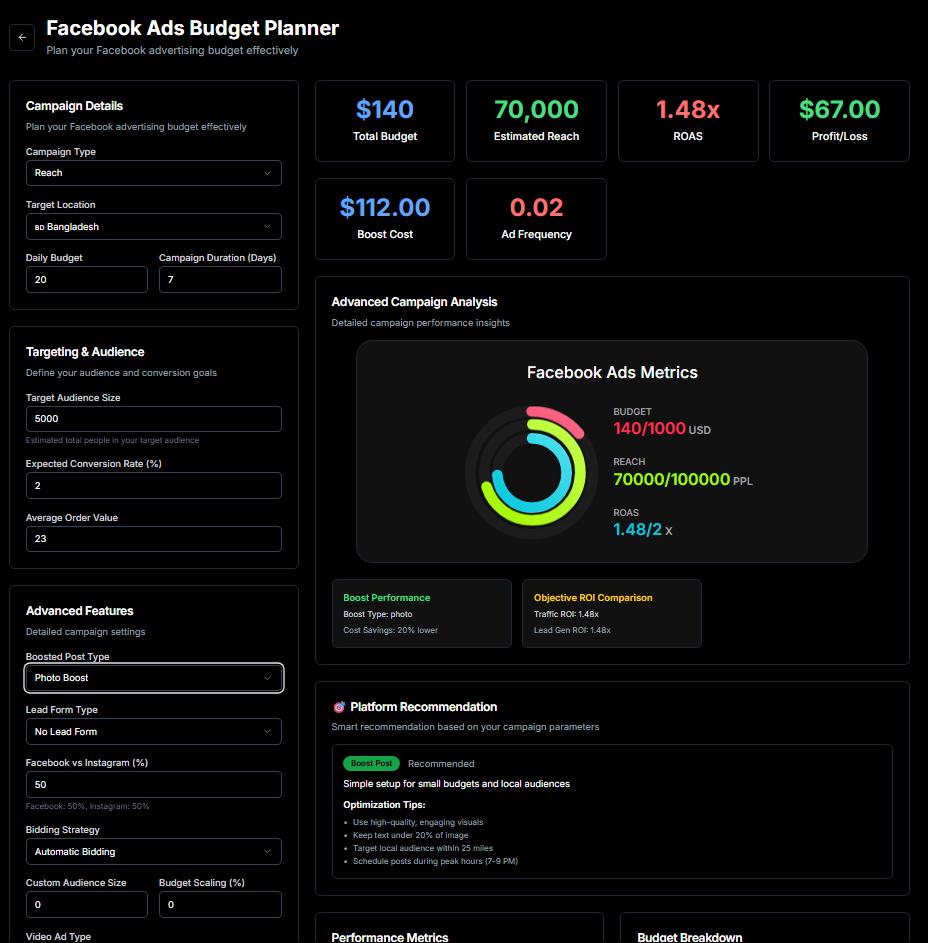928x943 pixels.
Task: Expand the Boosted Post Type dropdown
Action: tap(153, 678)
